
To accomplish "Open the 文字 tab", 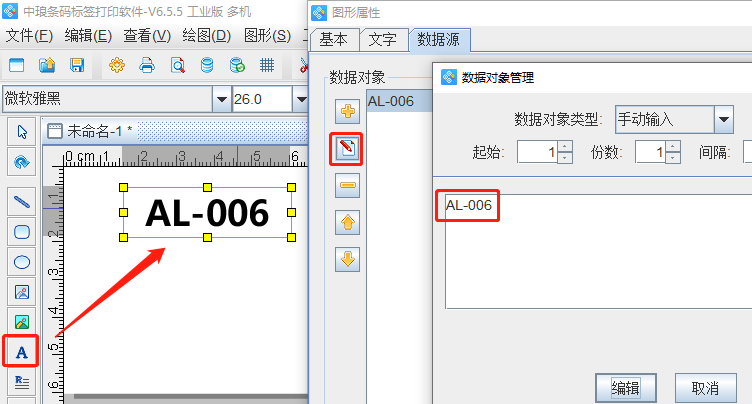I will pos(382,40).
